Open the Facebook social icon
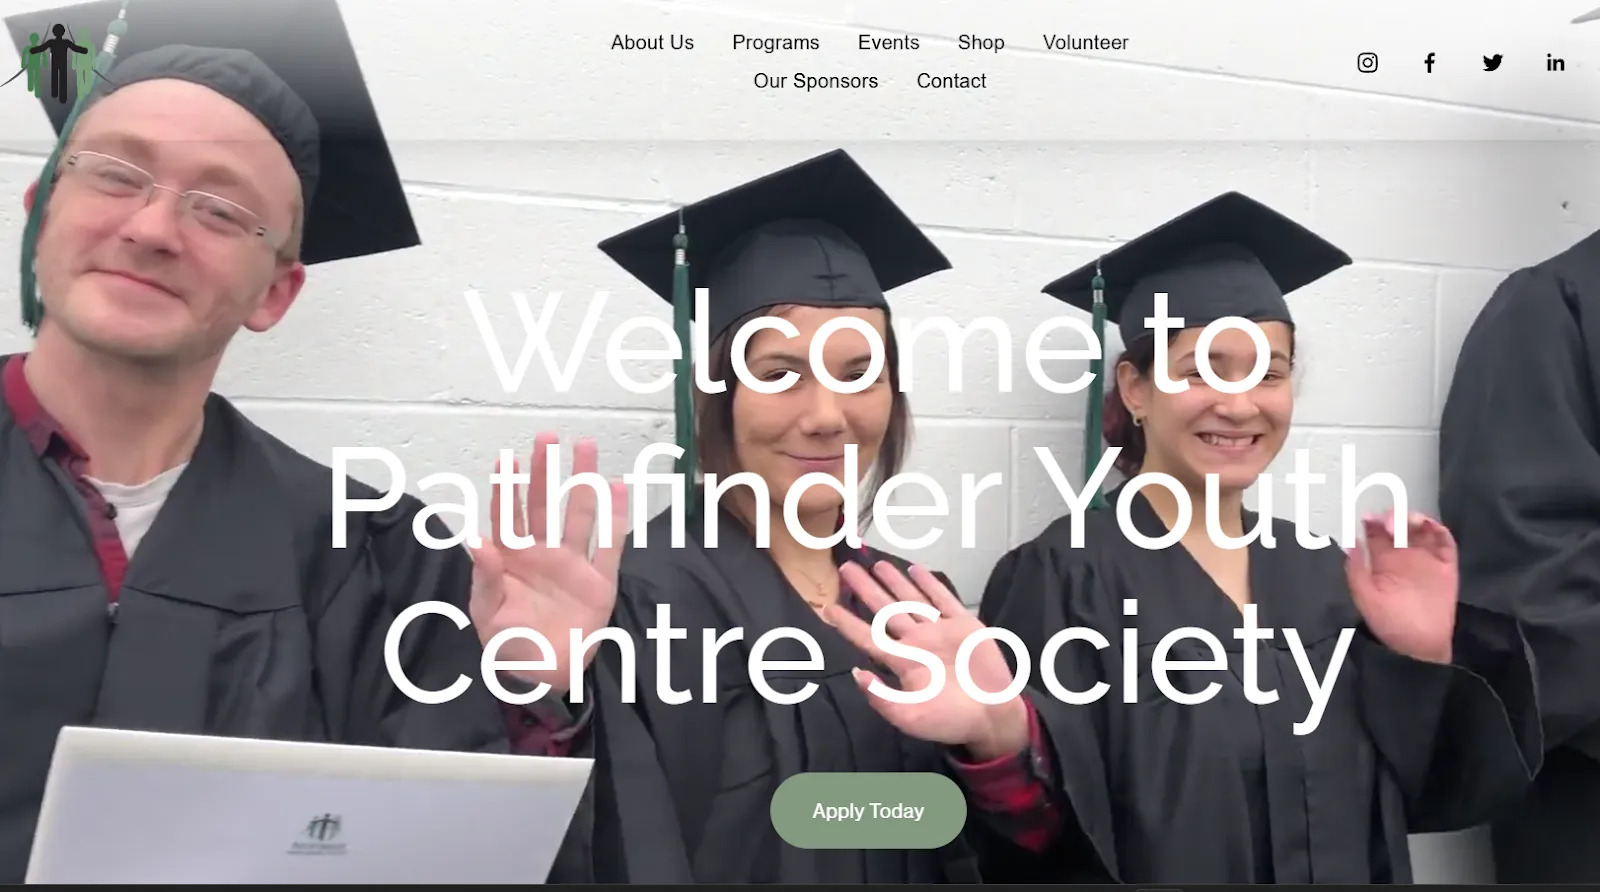This screenshot has height=892, width=1600. click(1429, 63)
